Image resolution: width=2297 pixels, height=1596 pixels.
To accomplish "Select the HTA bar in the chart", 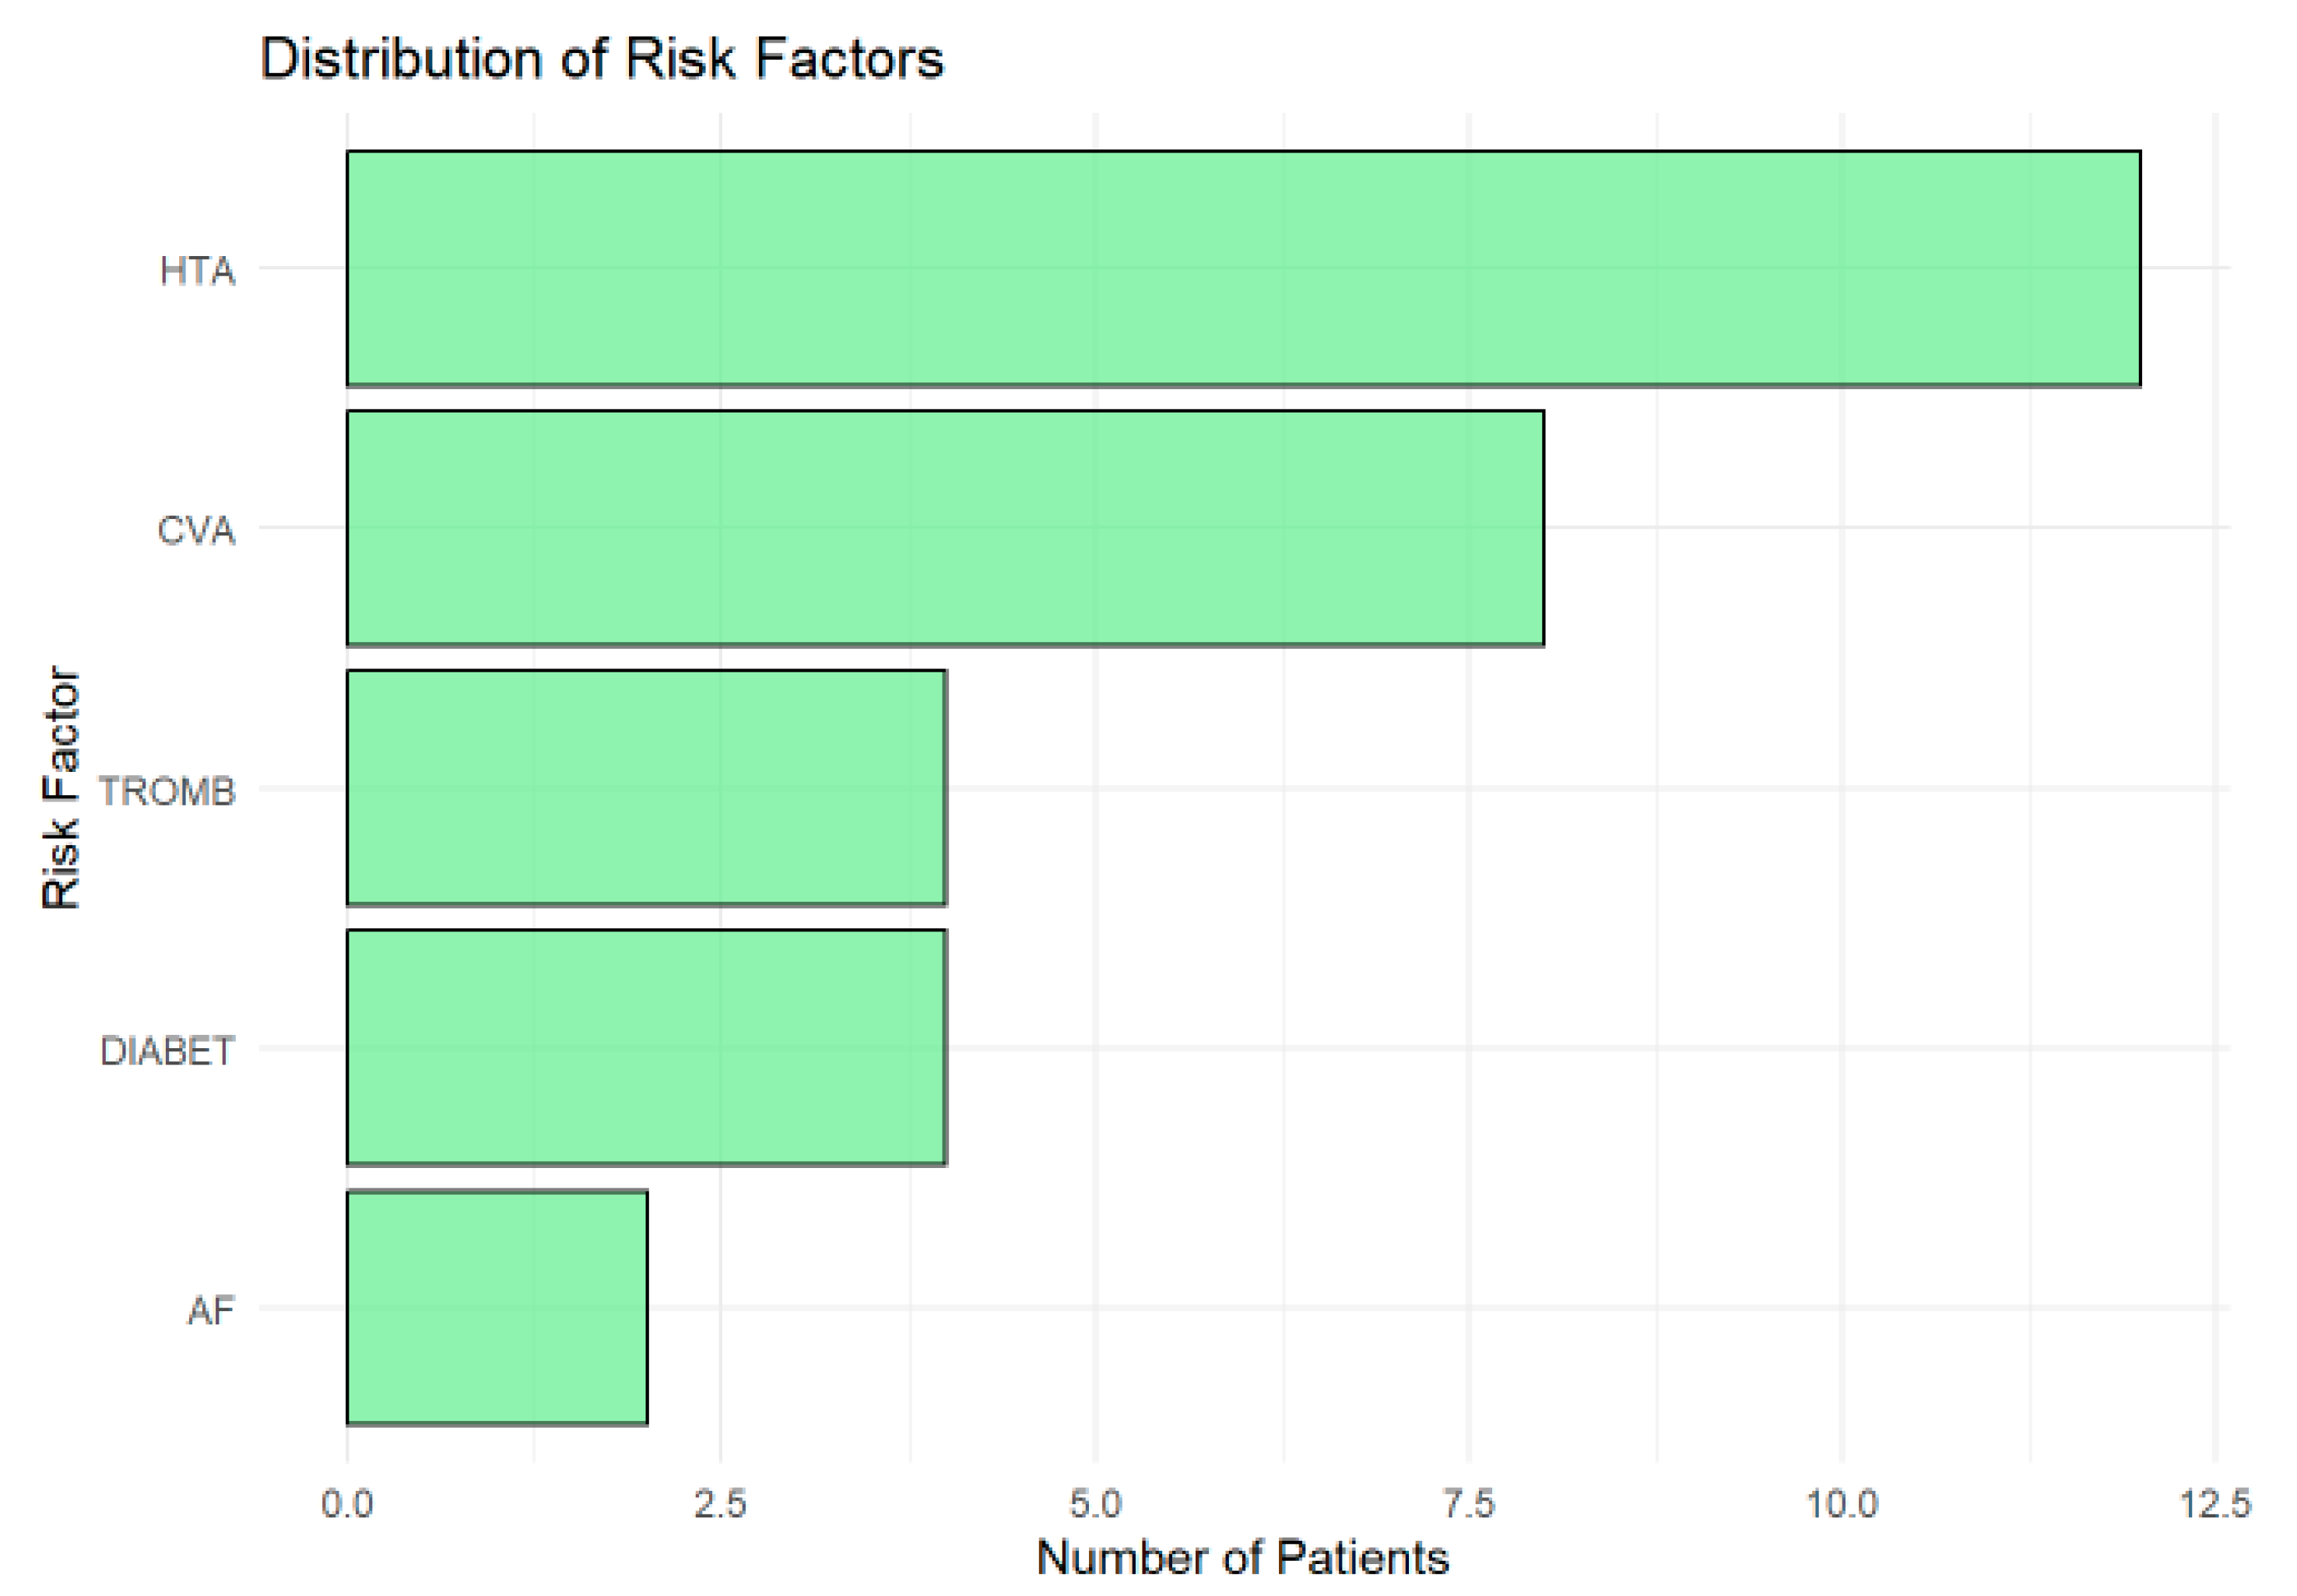I will pos(1242,268).
